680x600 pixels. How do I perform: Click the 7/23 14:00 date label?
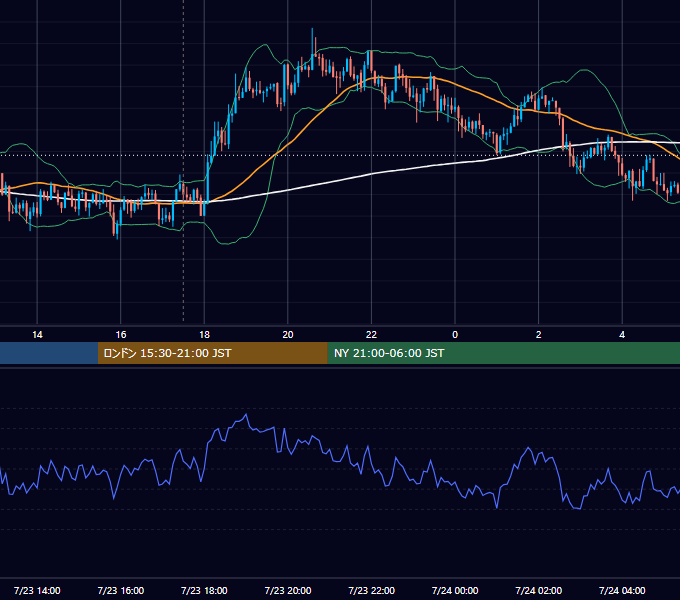pos(37,590)
